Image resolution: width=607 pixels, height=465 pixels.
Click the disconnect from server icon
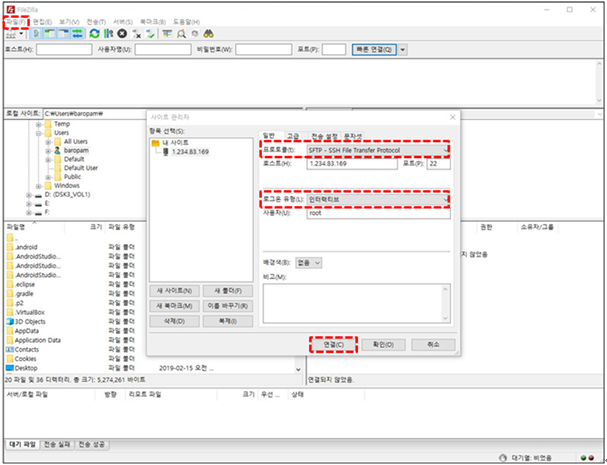[x=136, y=34]
